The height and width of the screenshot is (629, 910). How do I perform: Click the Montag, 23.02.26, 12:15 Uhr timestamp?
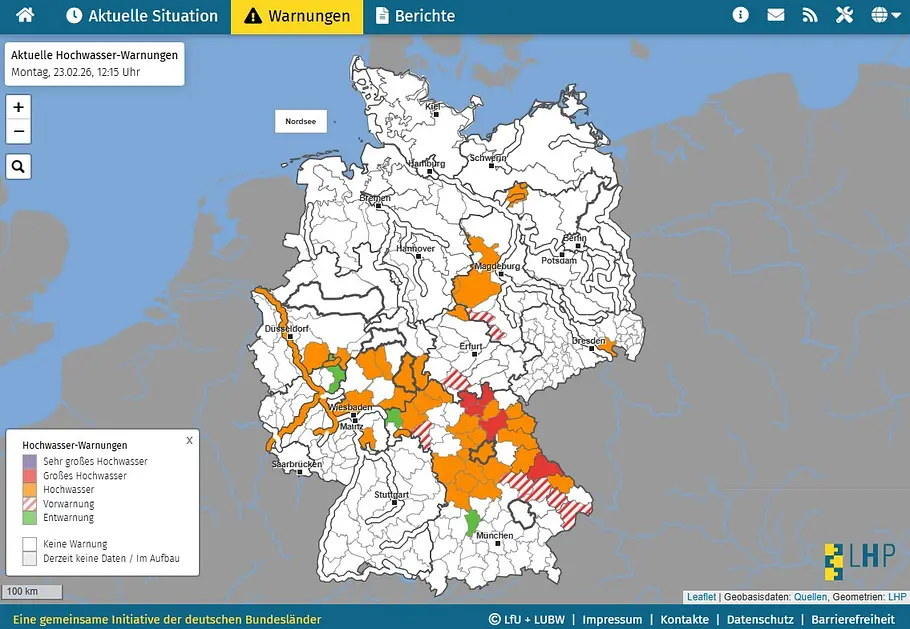coord(75,73)
